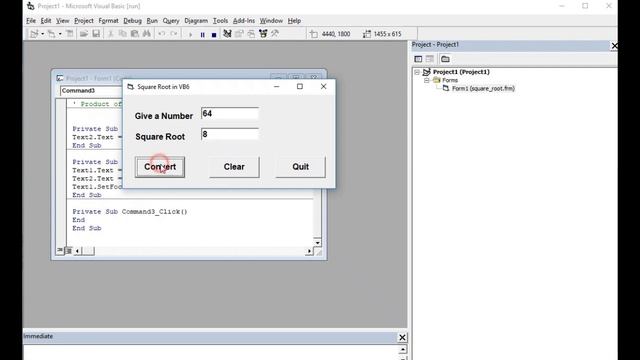This screenshot has height=360, width=640.
Task: Stop the program with the End button
Action: tap(214, 35)
